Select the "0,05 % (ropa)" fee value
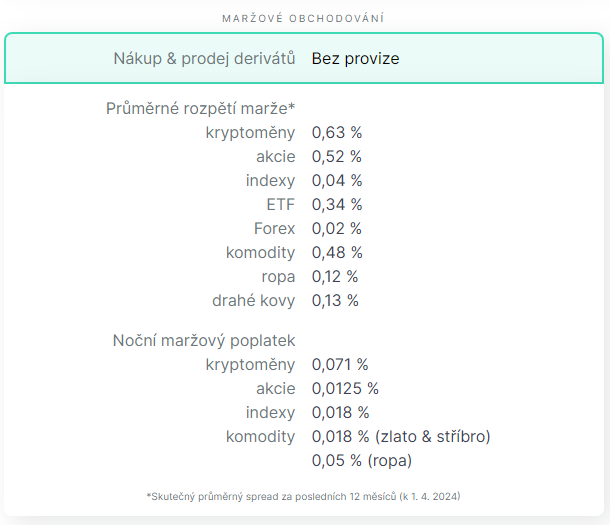This screenshot has width=610, height=525. (362, 460)
